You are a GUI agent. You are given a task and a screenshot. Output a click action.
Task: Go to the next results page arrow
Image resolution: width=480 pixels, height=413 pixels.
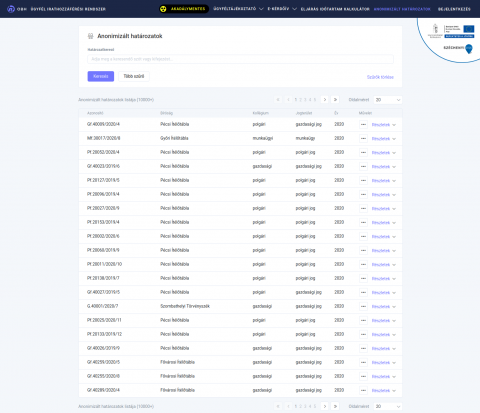pyautogui.click(x=325, y=100)
